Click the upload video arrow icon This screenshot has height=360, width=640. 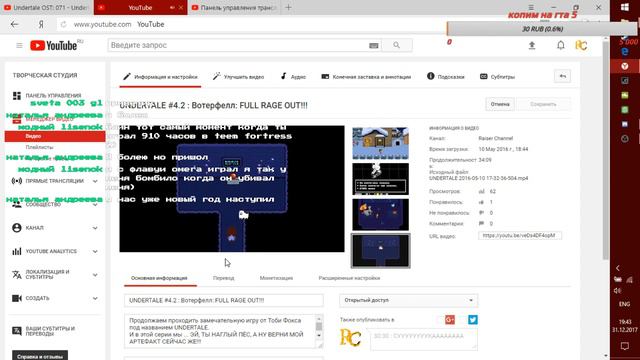(532, 45)
